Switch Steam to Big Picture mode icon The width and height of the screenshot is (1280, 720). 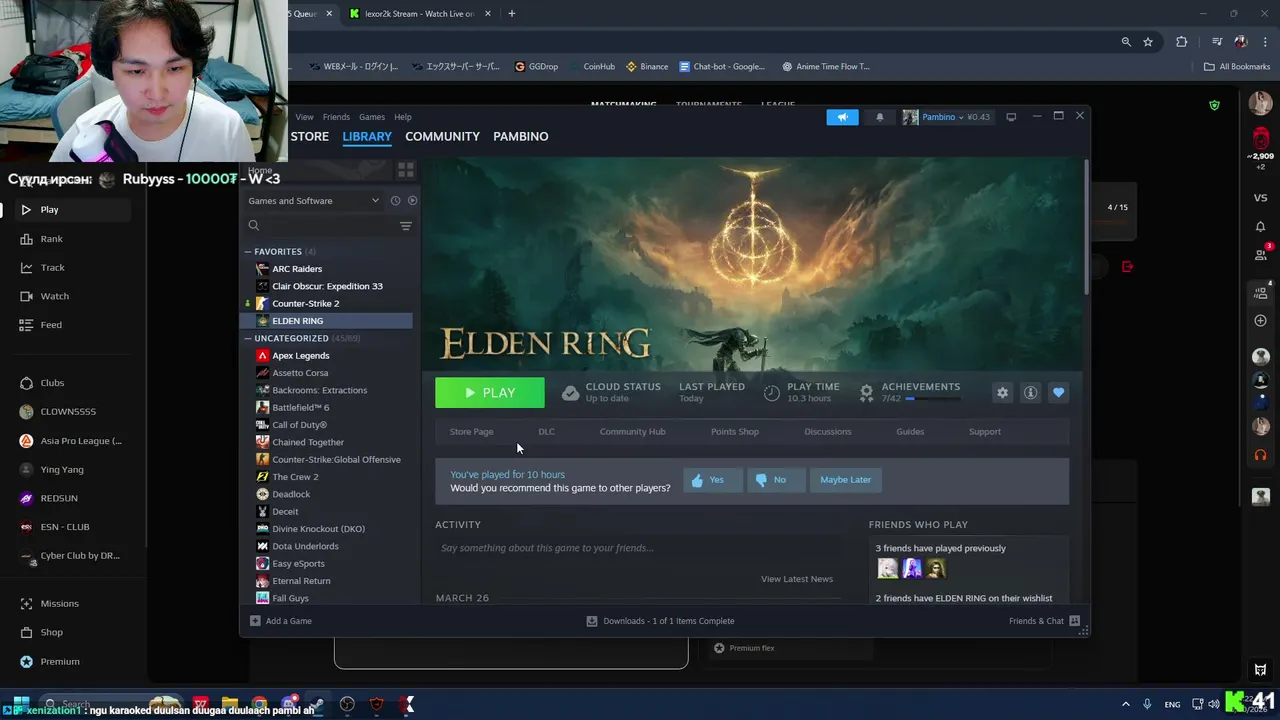1011,117
